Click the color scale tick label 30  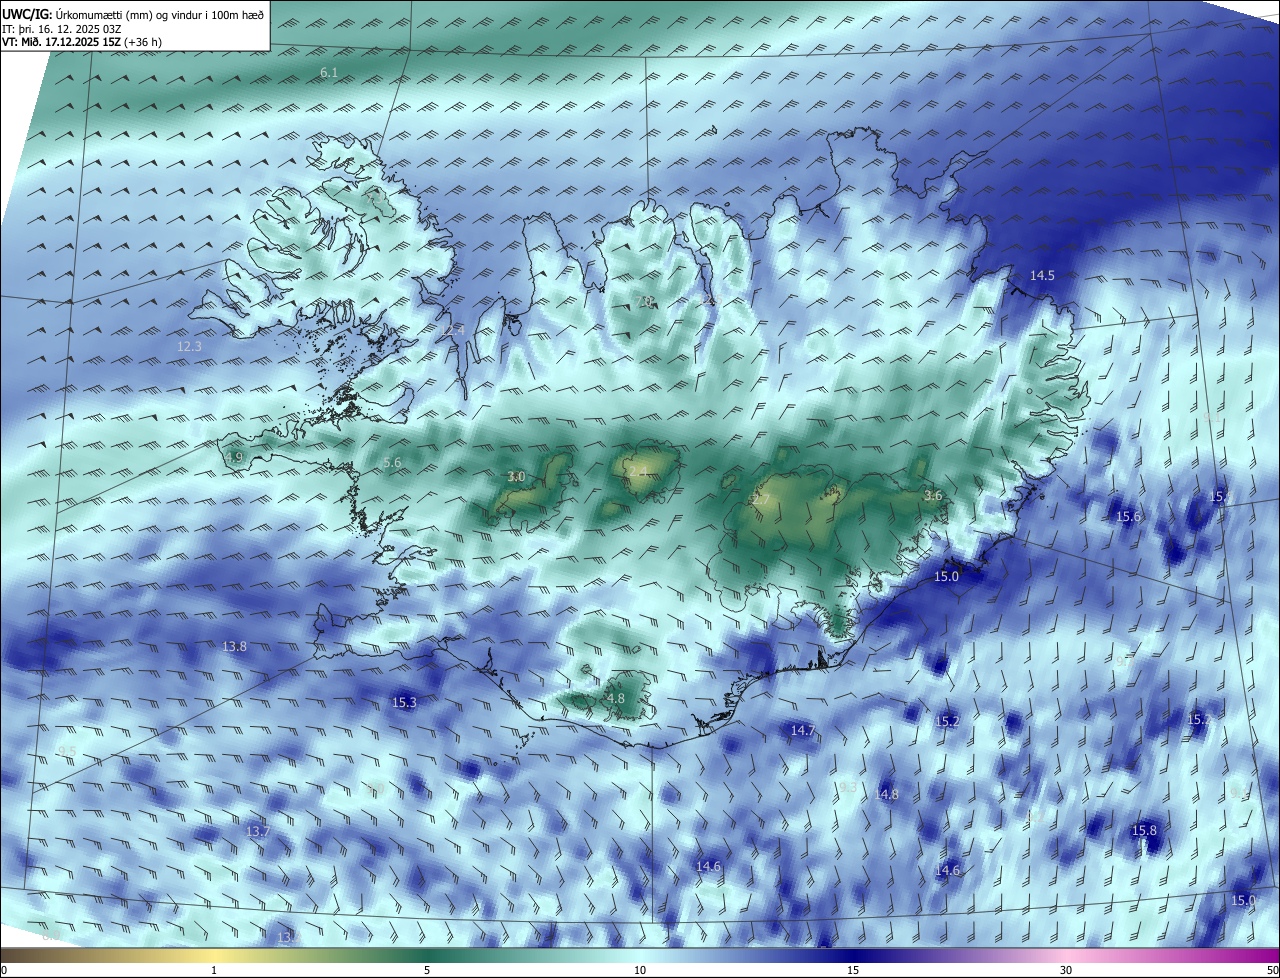(x=1066, y=970)
